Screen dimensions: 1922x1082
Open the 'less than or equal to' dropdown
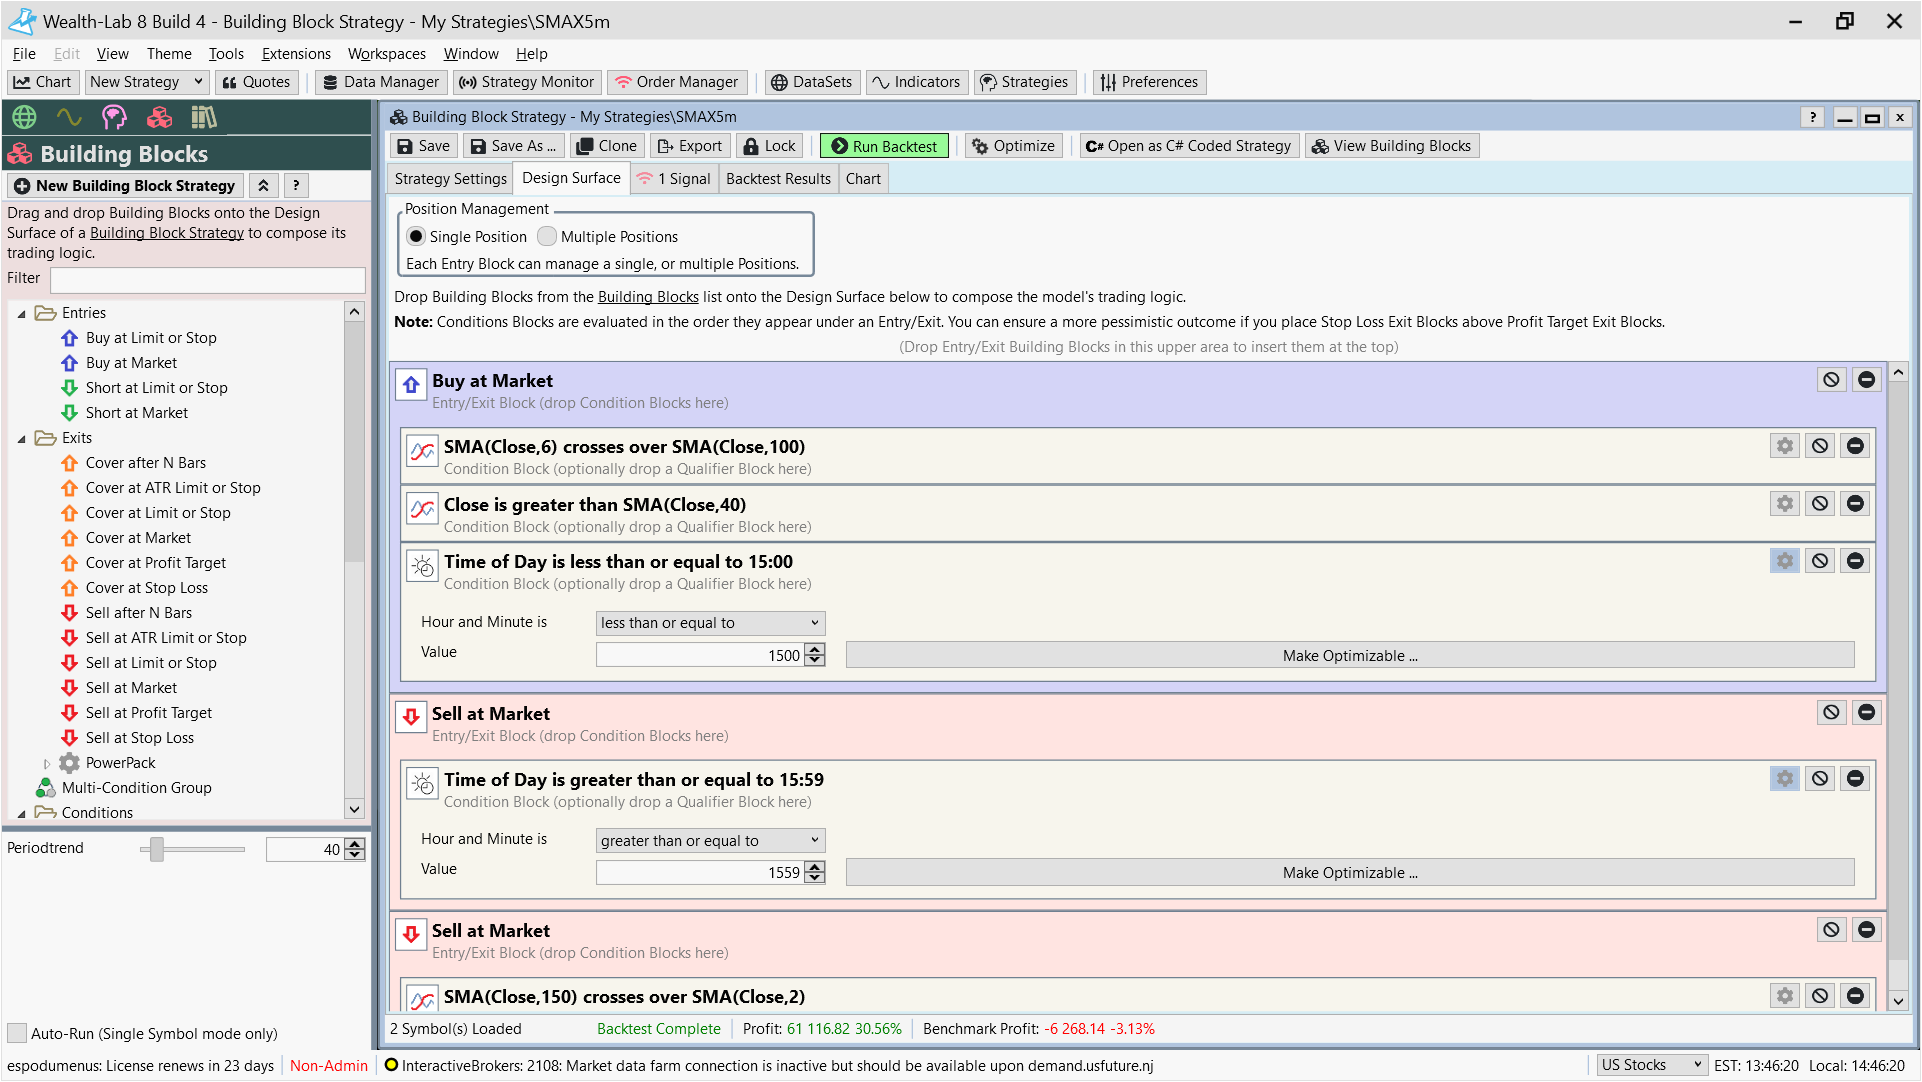tap(710, 623)
